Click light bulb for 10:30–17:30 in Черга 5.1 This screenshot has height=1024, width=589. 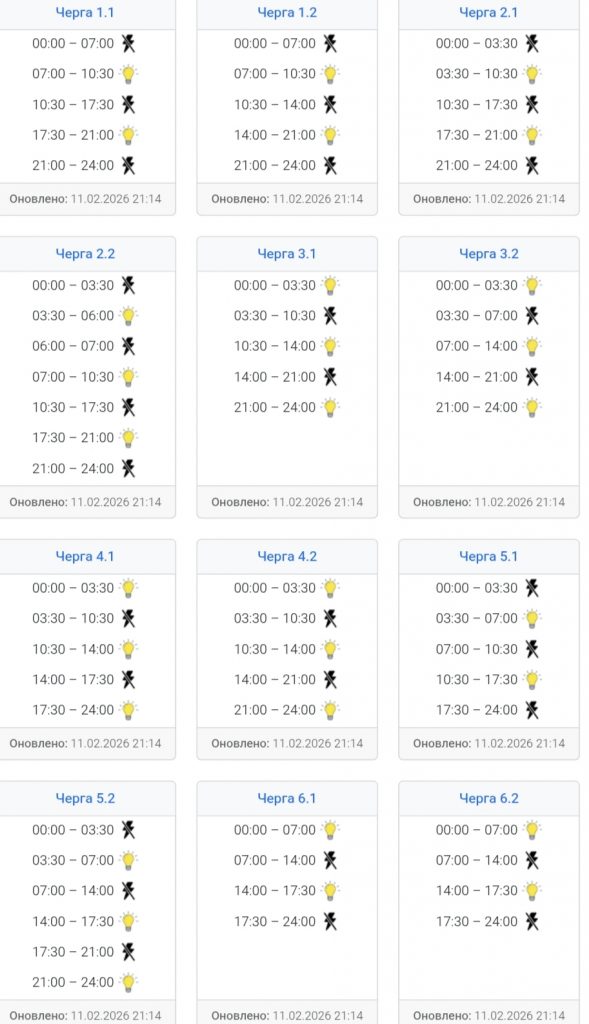pyautogui.click(x=532, y=680)
